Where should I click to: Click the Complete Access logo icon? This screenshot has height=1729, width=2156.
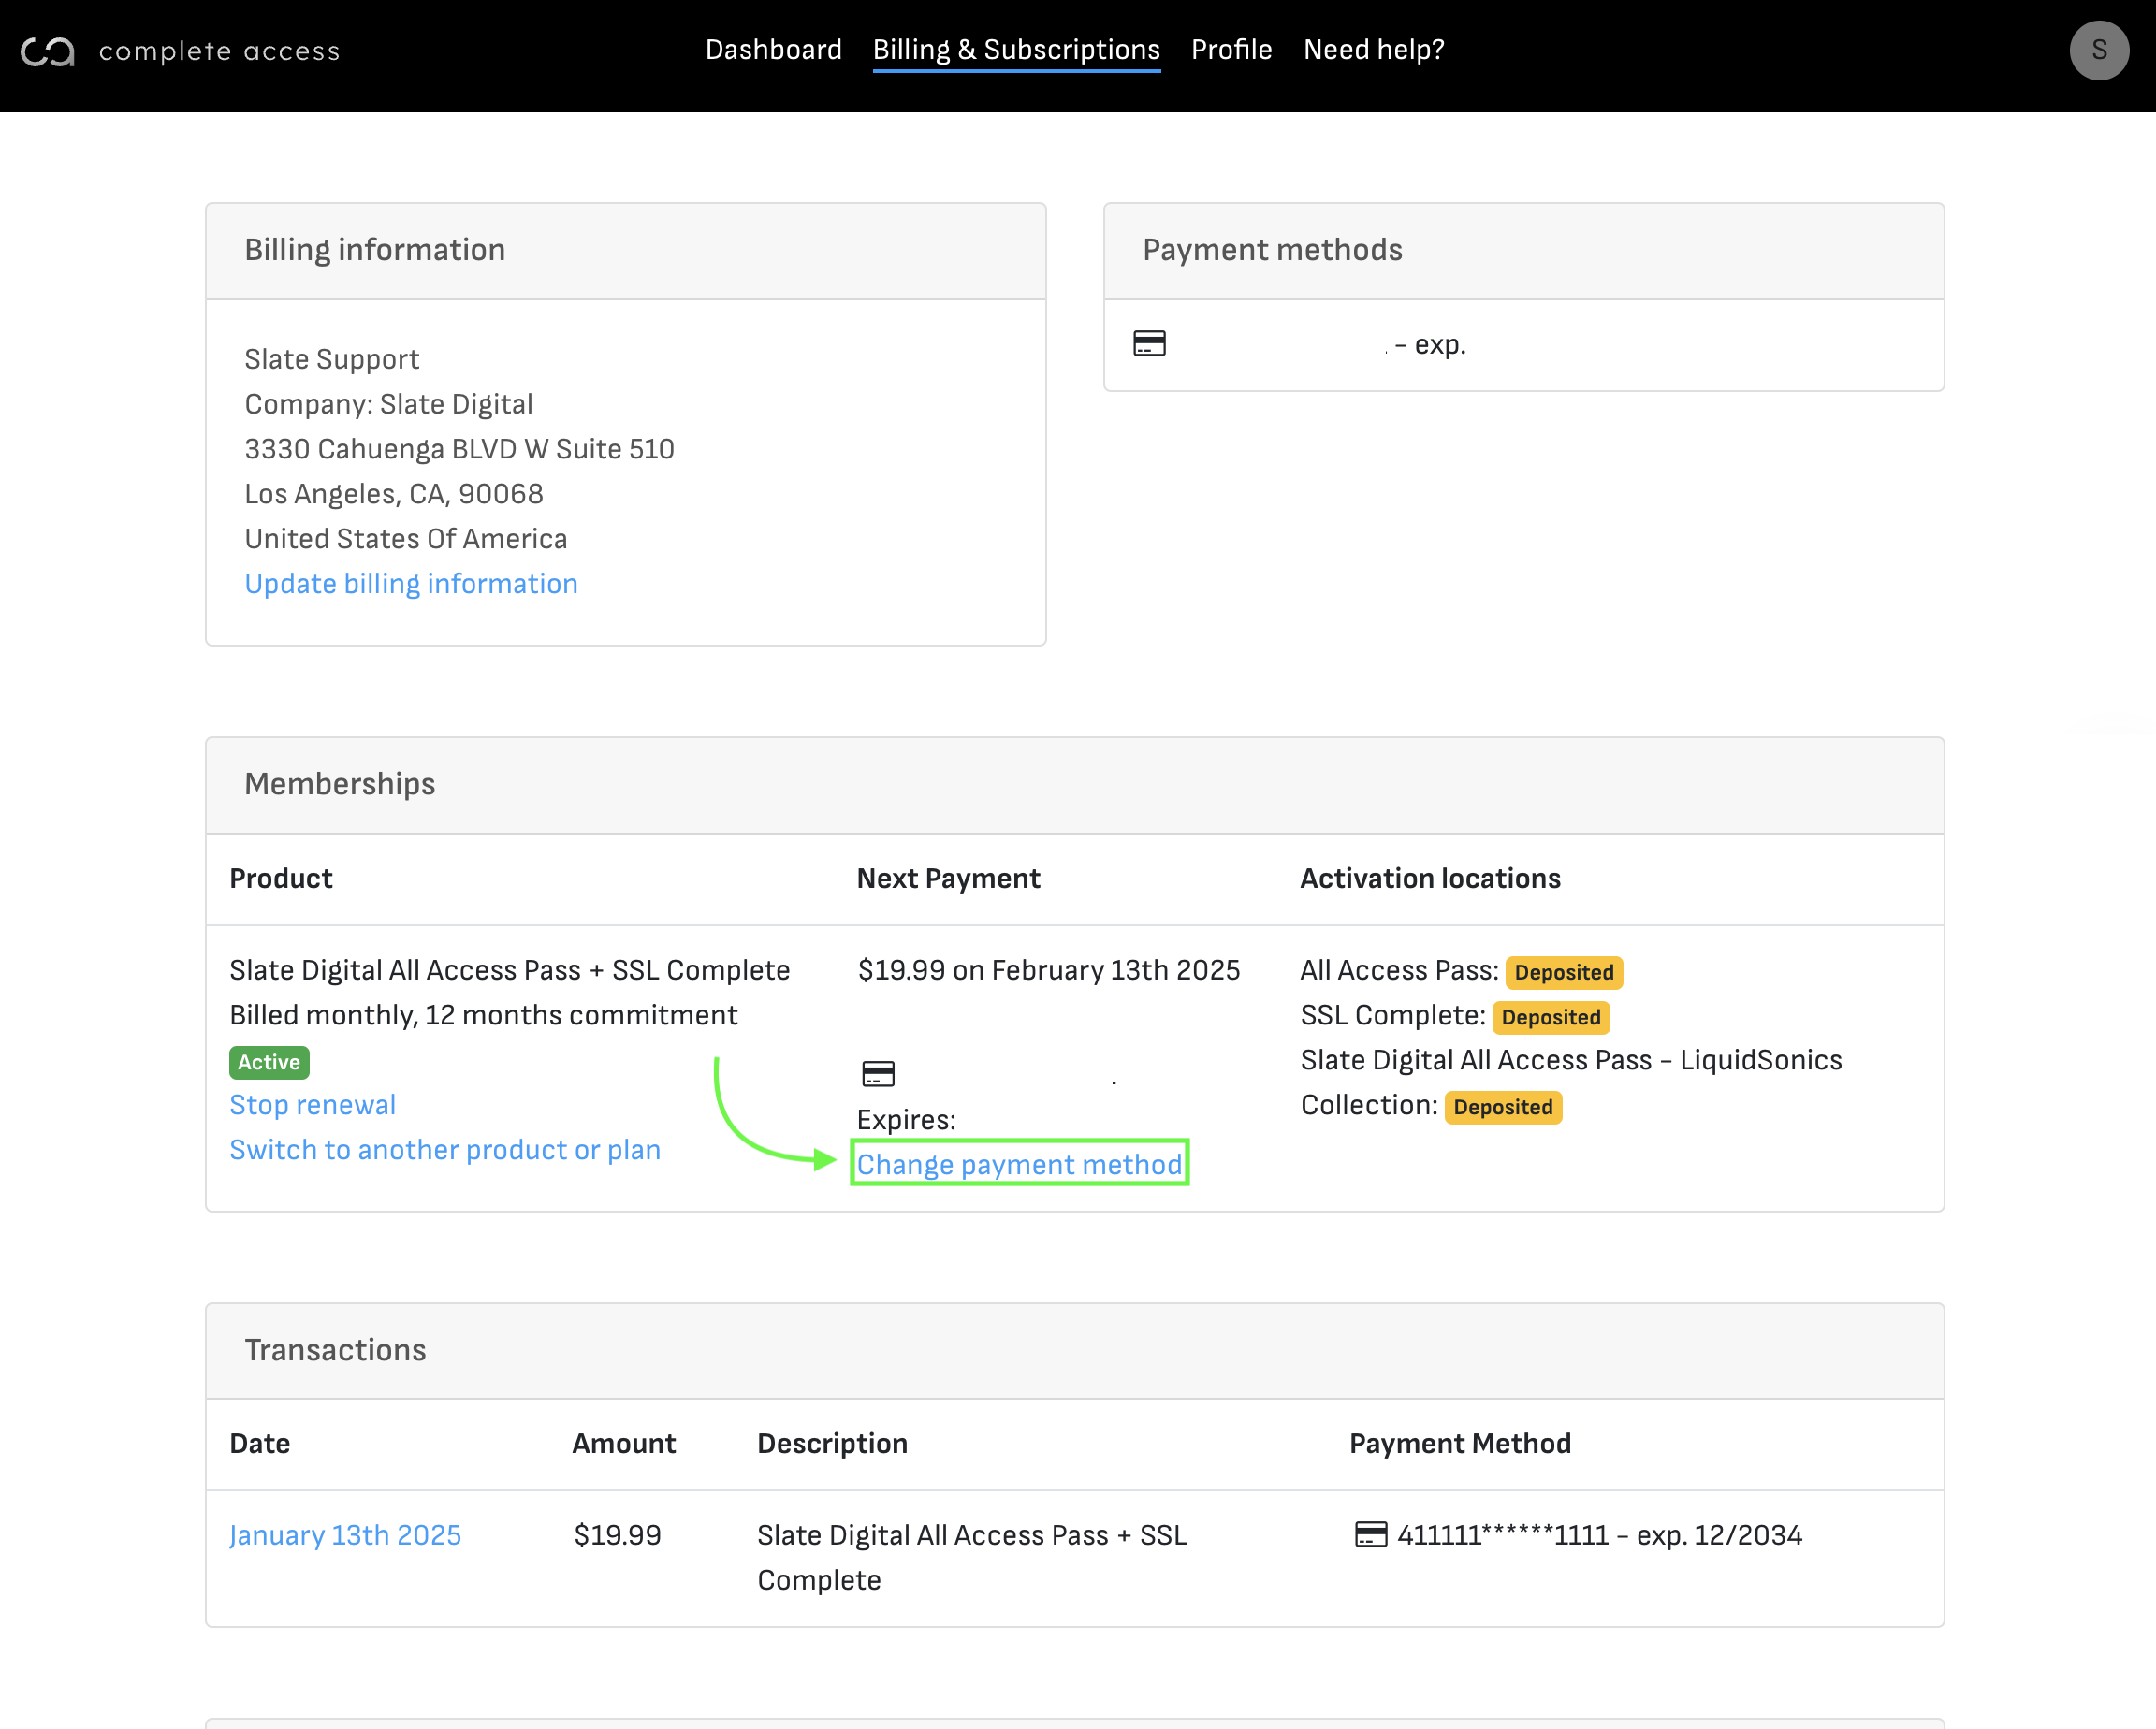click(48, 51)
